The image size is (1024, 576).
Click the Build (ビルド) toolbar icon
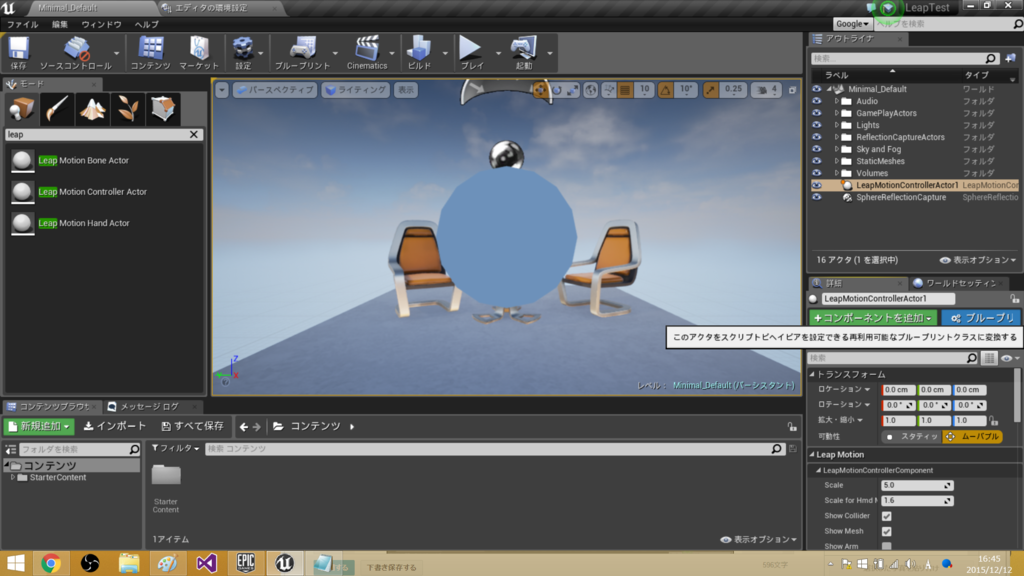click(419, 52)
